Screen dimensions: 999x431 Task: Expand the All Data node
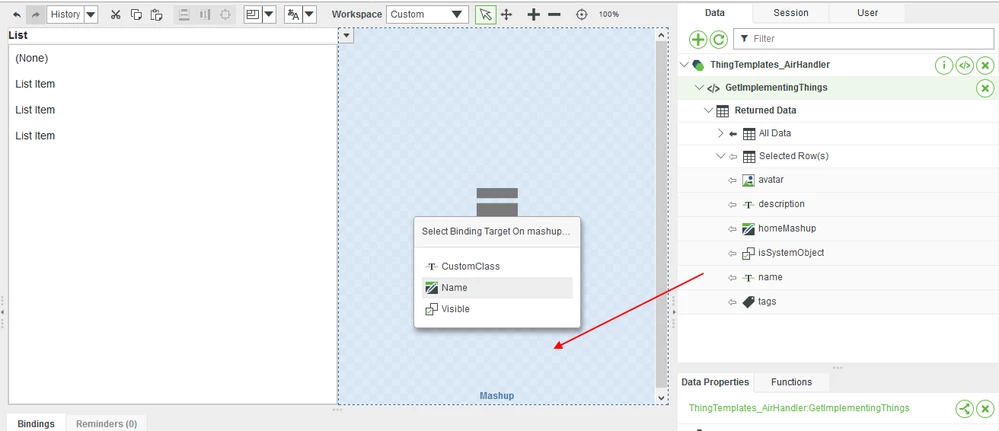[721, 133]
